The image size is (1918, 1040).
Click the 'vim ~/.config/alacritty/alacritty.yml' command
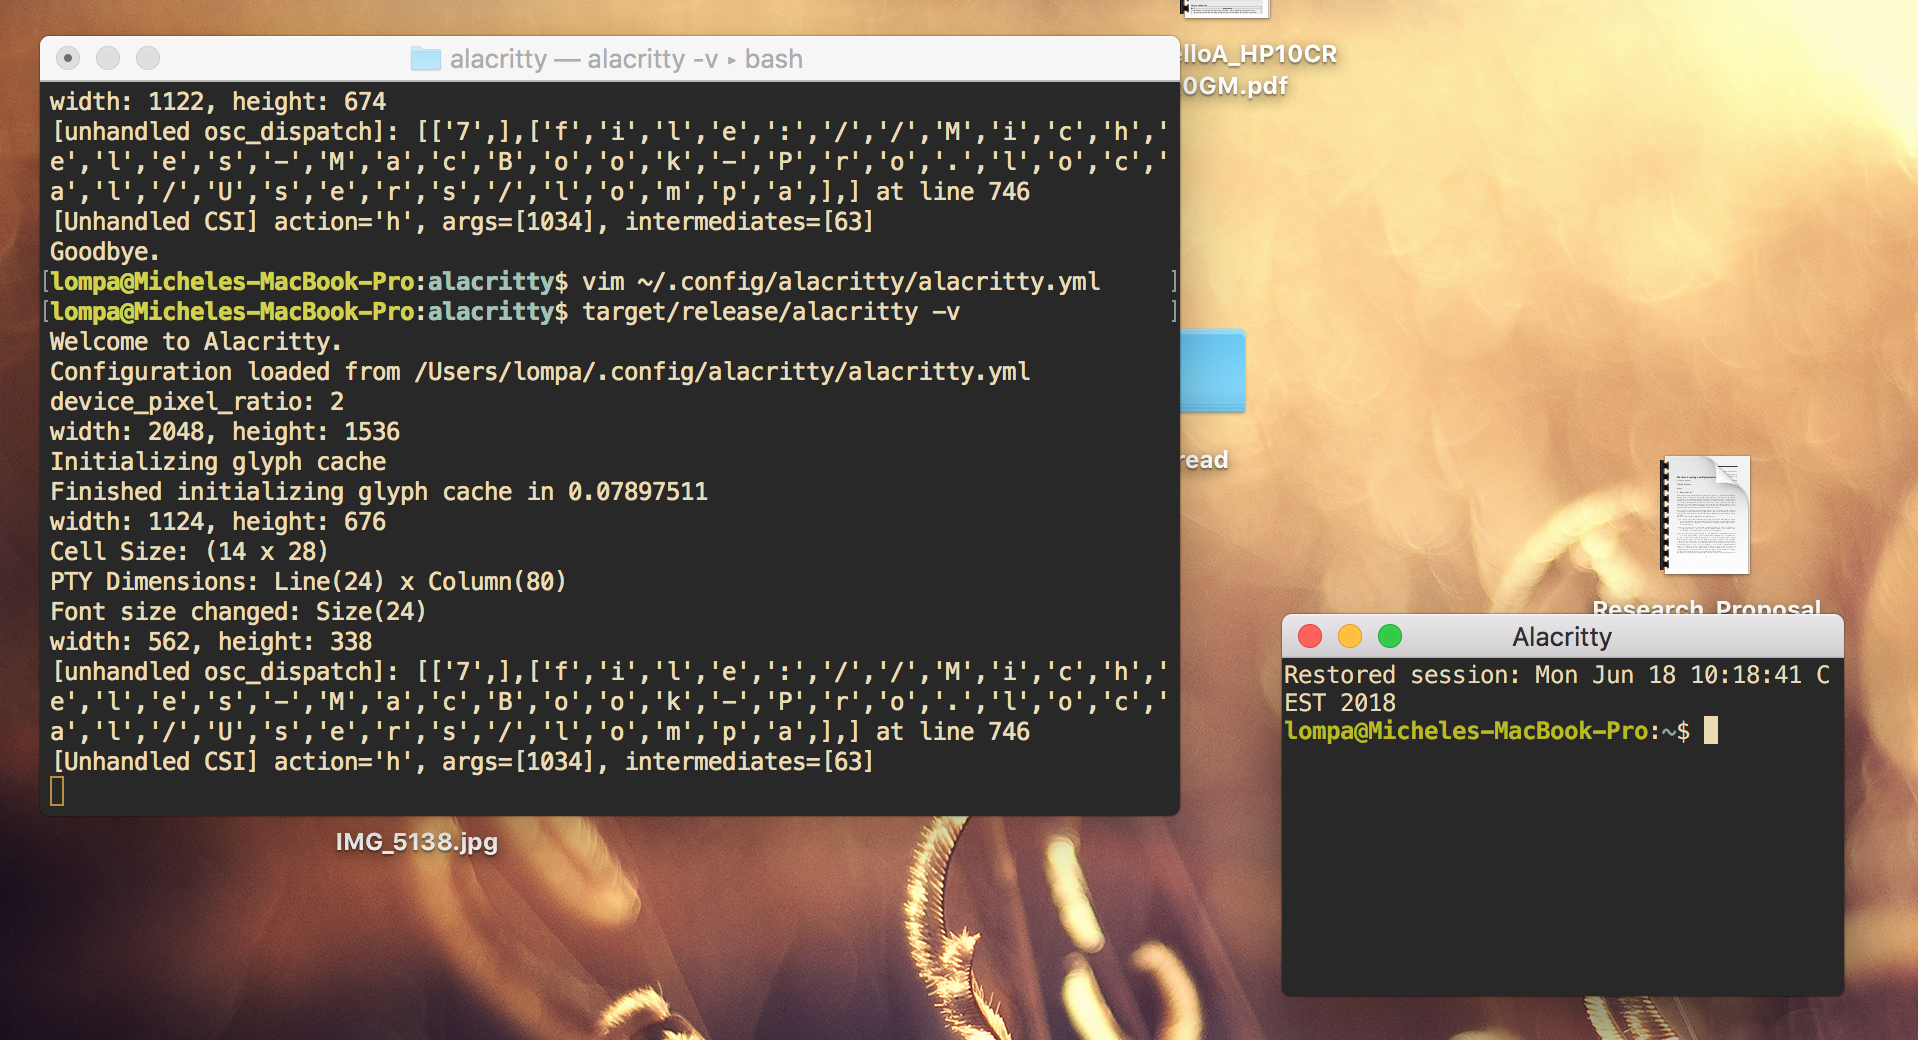click(841, 282)
